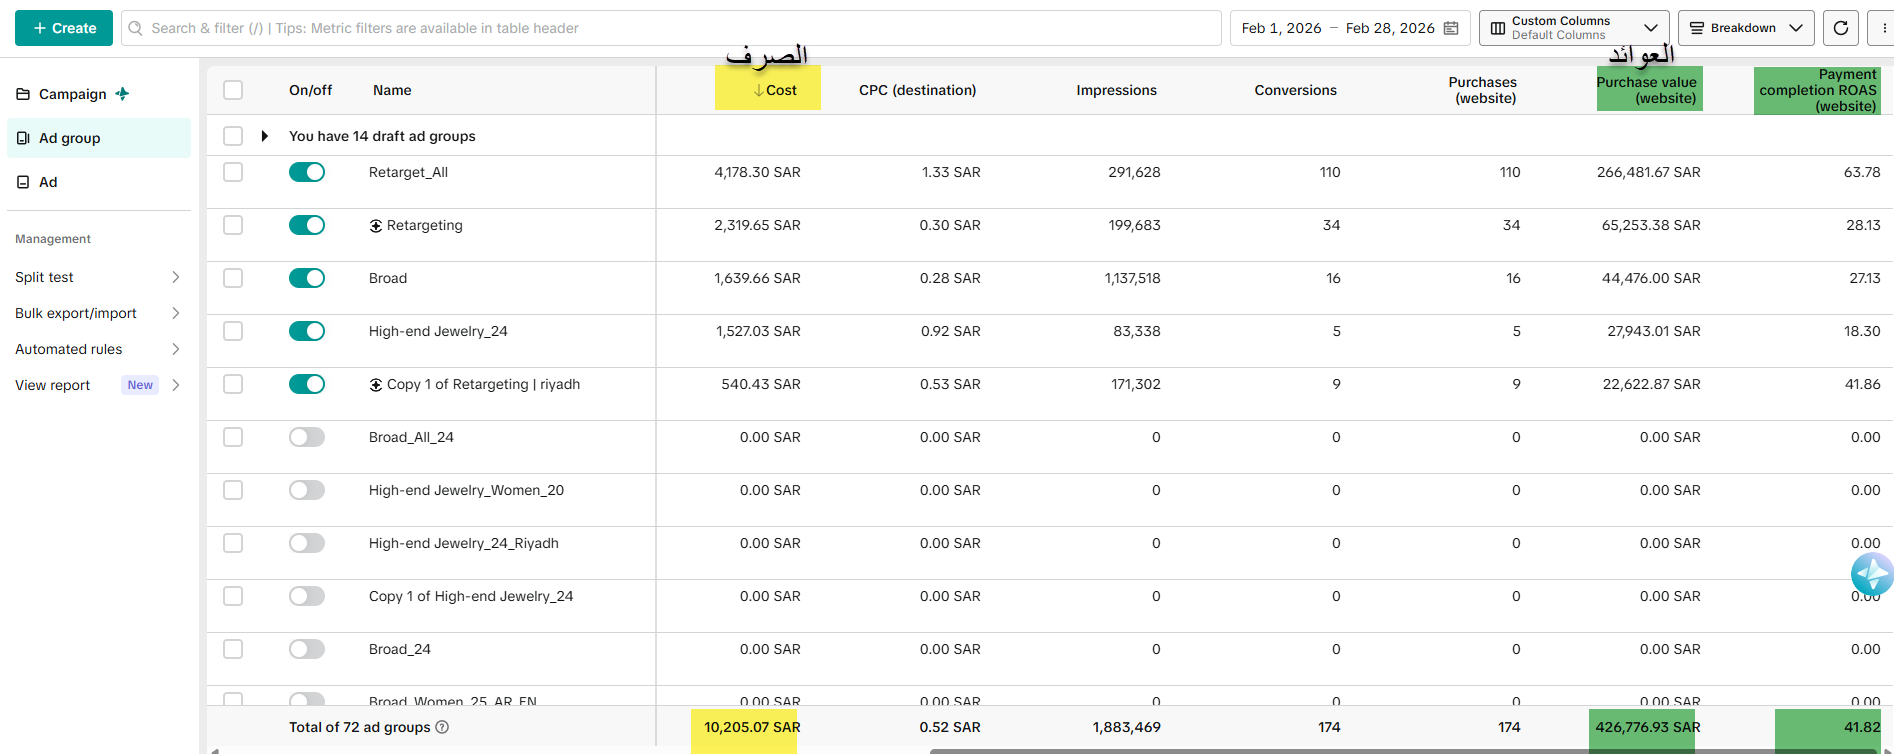Click the Broad impressions value 1,137,518
Image resolution: width=1894 pixels, height=754 pixels.
(1132, 278)
